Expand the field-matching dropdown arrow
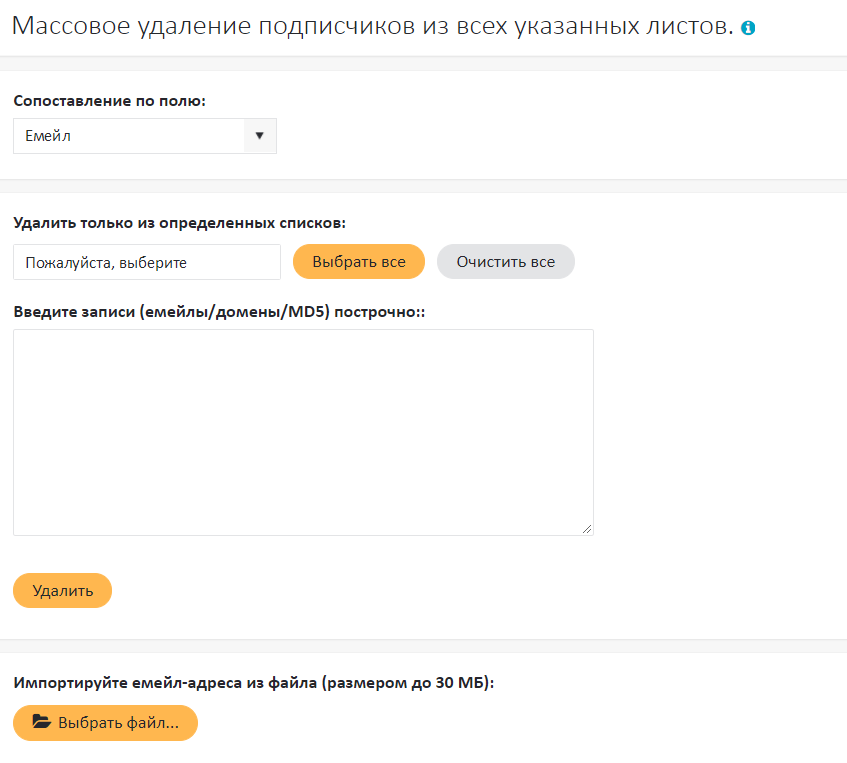This screenshot has width=847, height=763. [x=260, y=136]
